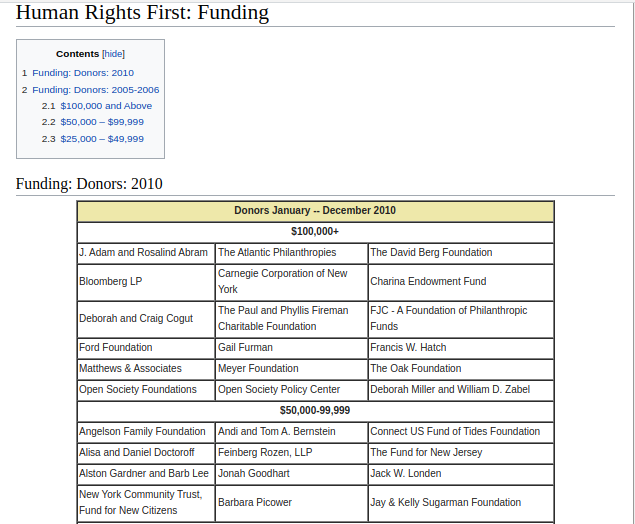Select cell Paul and Phyllis Fireman Charitable Foundation
The width and height of the screenshot is (635, 524).
coord(291,319)
